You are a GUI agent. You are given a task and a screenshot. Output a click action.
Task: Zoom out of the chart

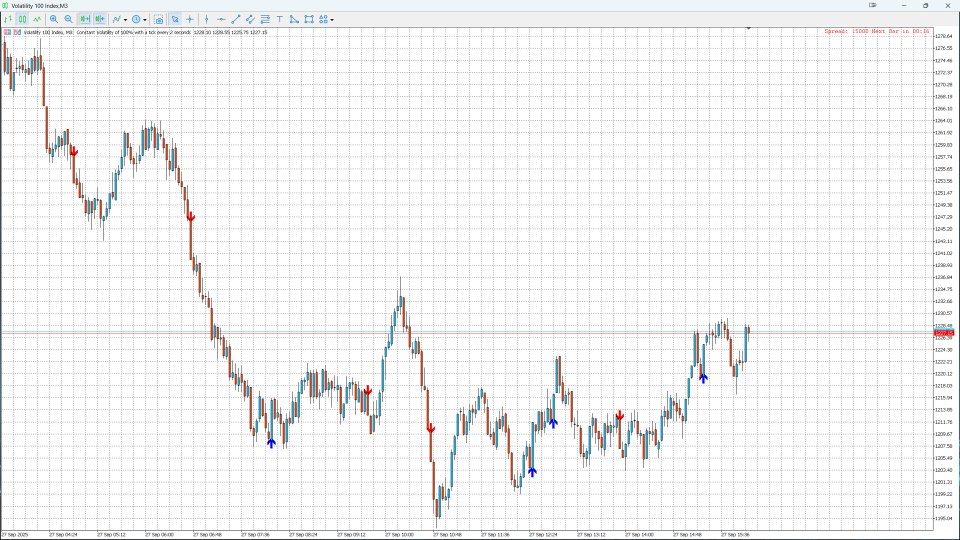point(69,20)
